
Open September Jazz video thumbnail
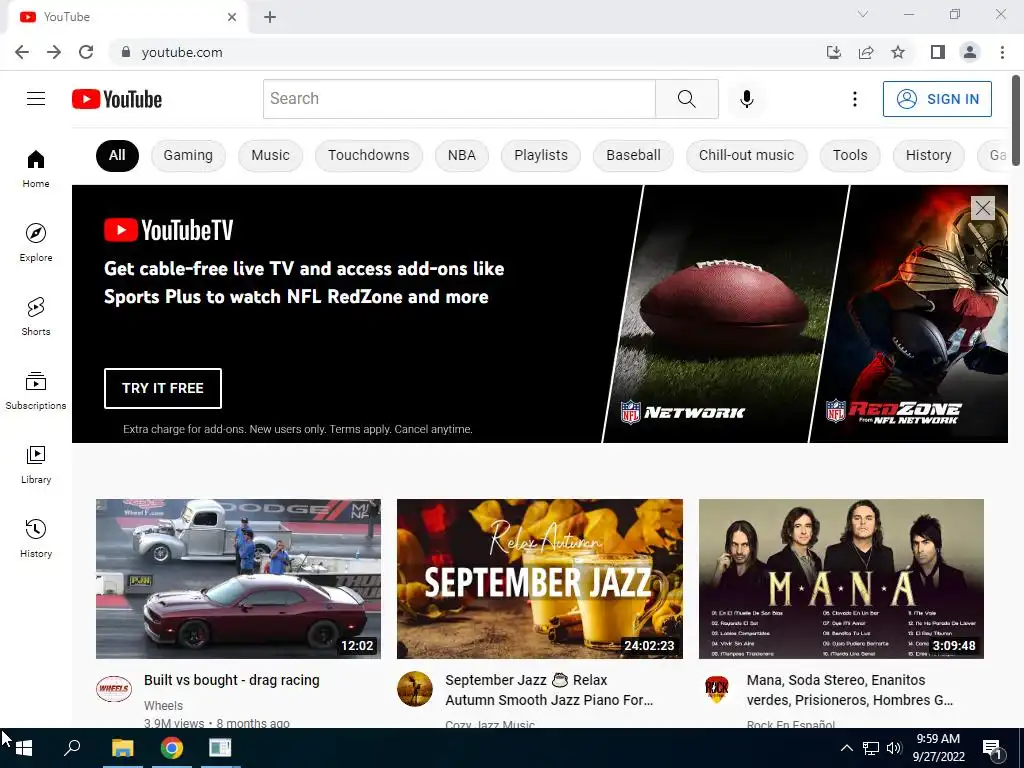coord(539,579)
